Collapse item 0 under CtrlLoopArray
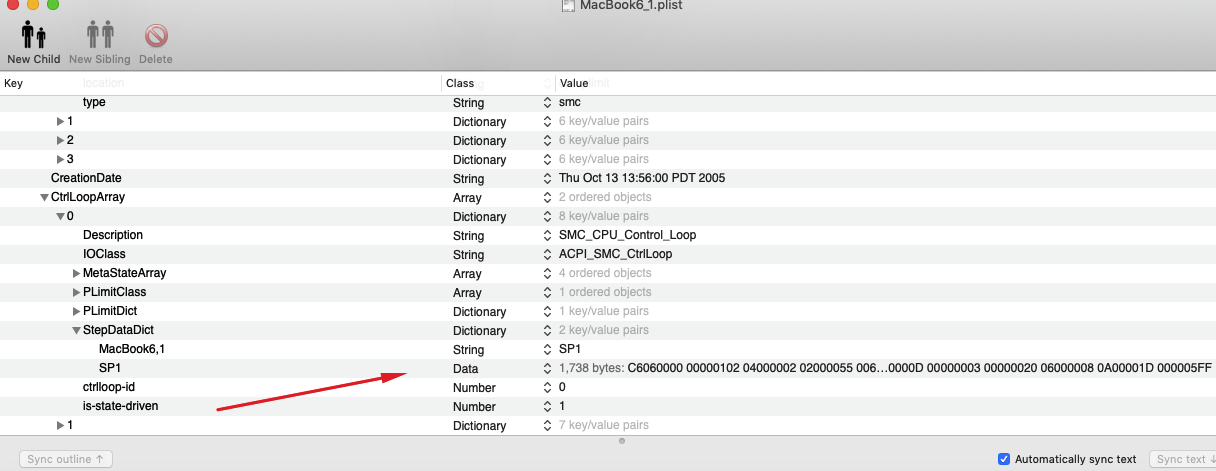 tap(60, 217)
